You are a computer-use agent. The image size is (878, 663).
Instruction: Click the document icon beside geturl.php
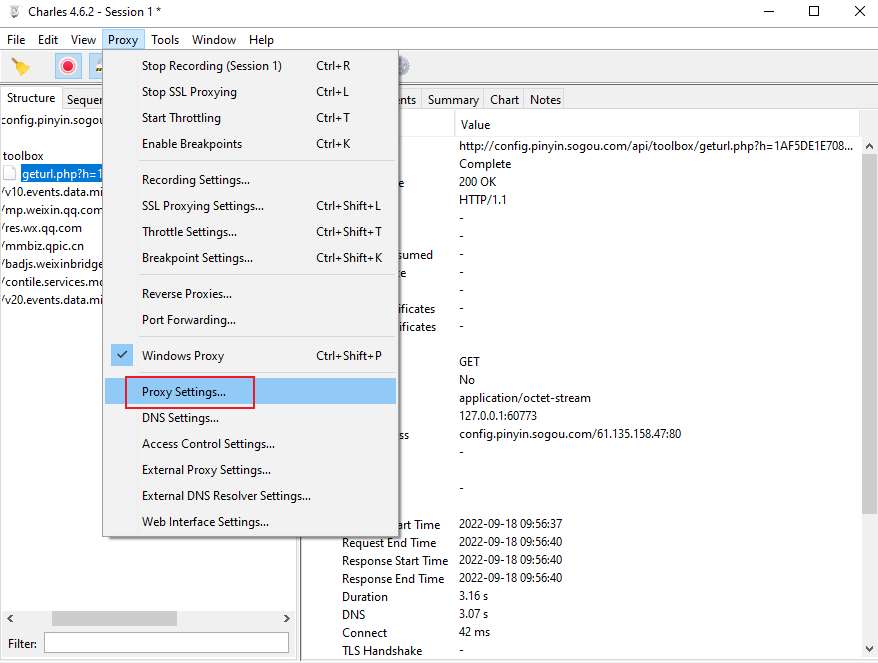tap(10, 174)
